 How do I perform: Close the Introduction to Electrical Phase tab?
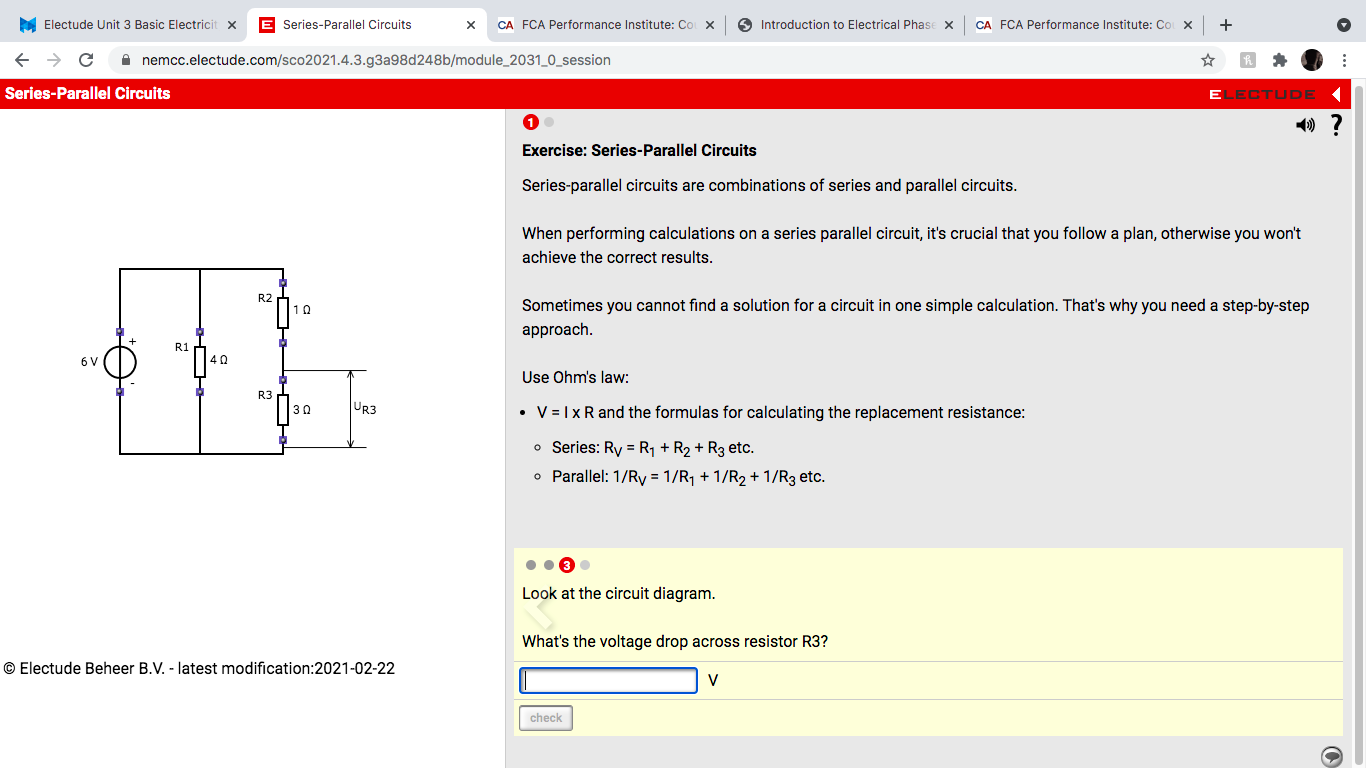tap(948, 25)
